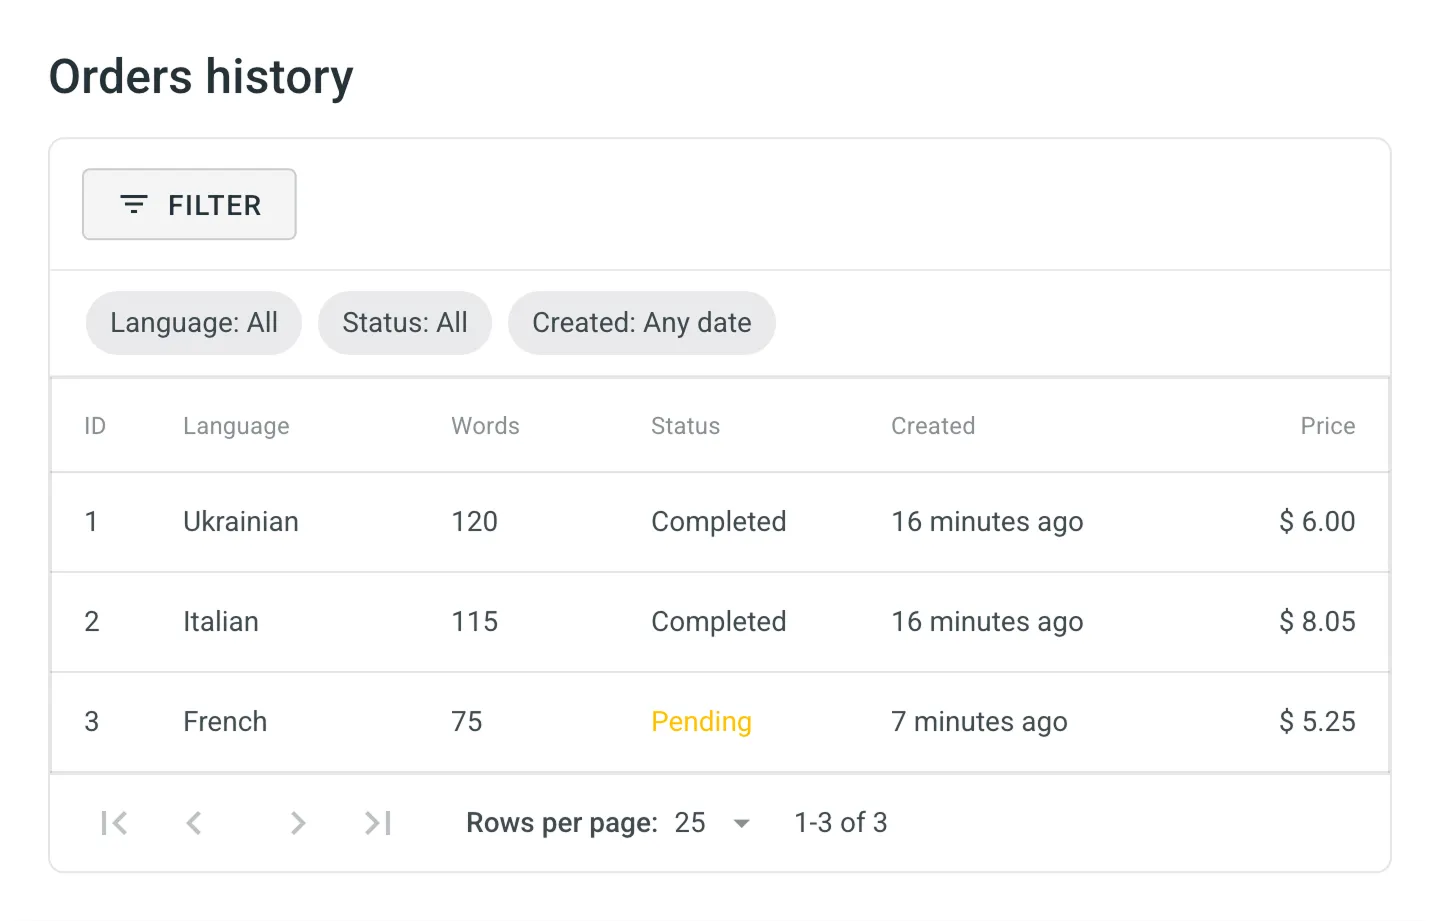
Task: Jump to last page using skip-forward icon
Action: (x=378, y=822)
